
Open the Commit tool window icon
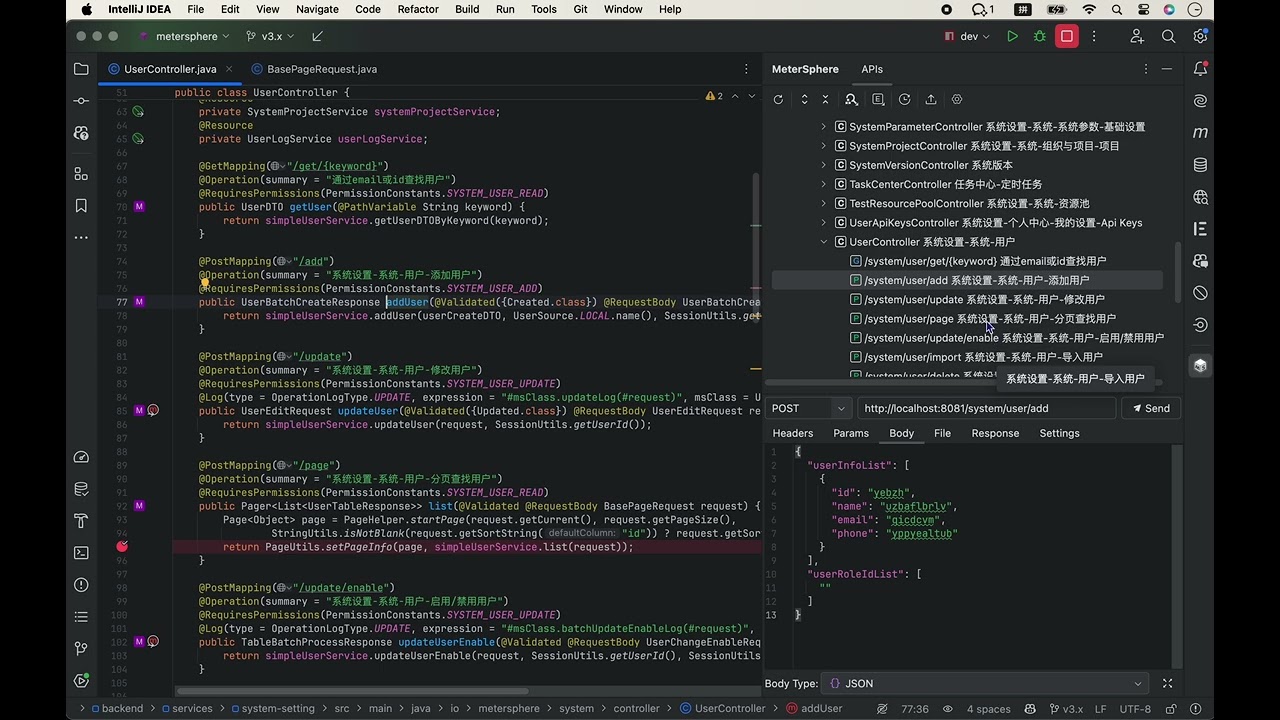coord(81,101)
